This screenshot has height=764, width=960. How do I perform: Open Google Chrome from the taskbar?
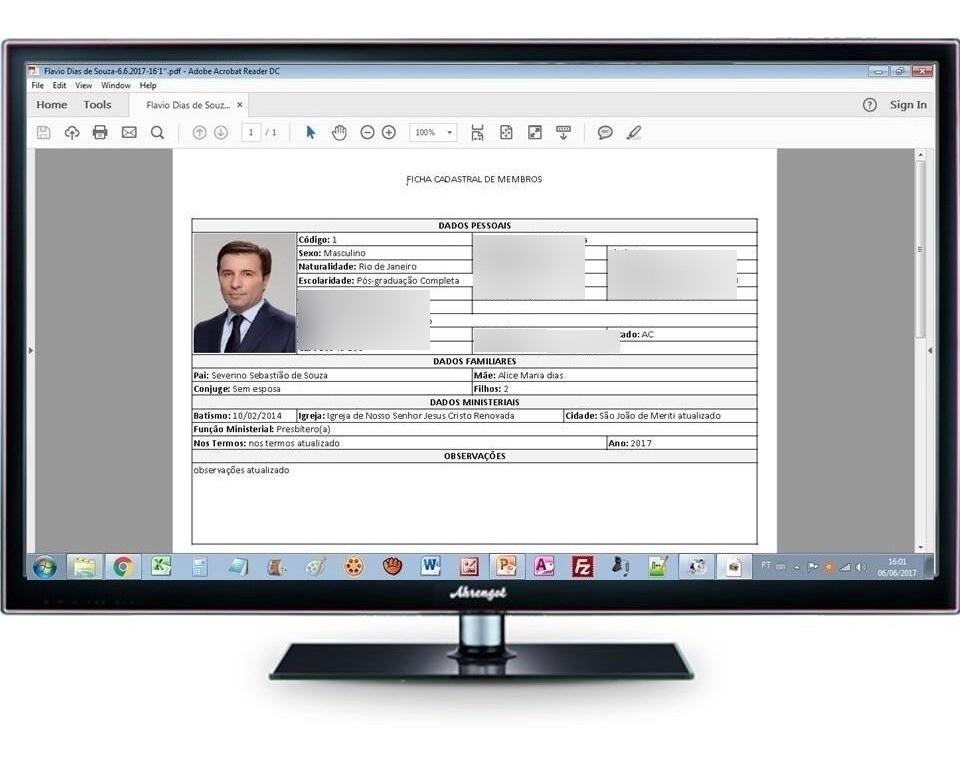tap(123, 567)
